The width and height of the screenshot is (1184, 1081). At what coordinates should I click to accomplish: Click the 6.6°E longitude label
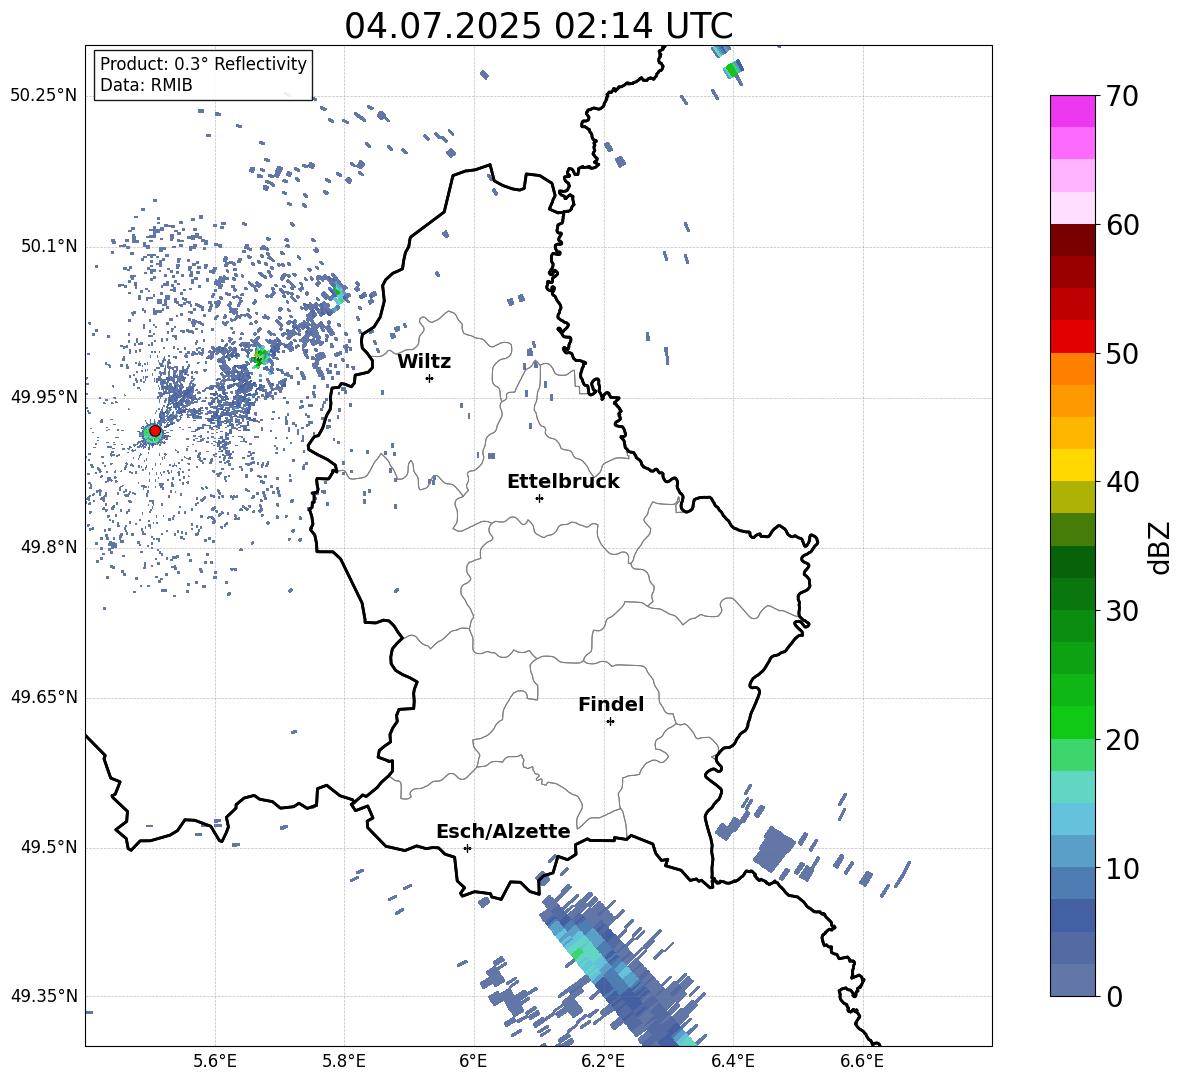862,1061
